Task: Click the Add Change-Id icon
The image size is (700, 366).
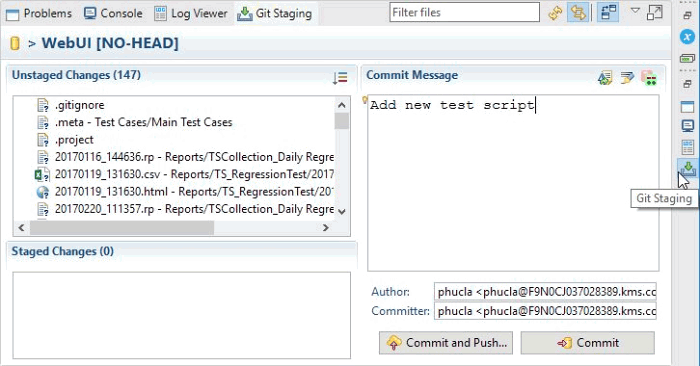Action: tap(649, 78)
